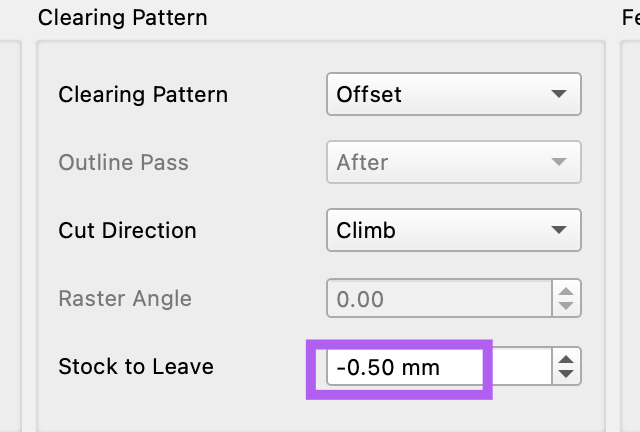
Task: Click the Raster Angle value field
Action: pyautogui.click(x=438, y=299)
